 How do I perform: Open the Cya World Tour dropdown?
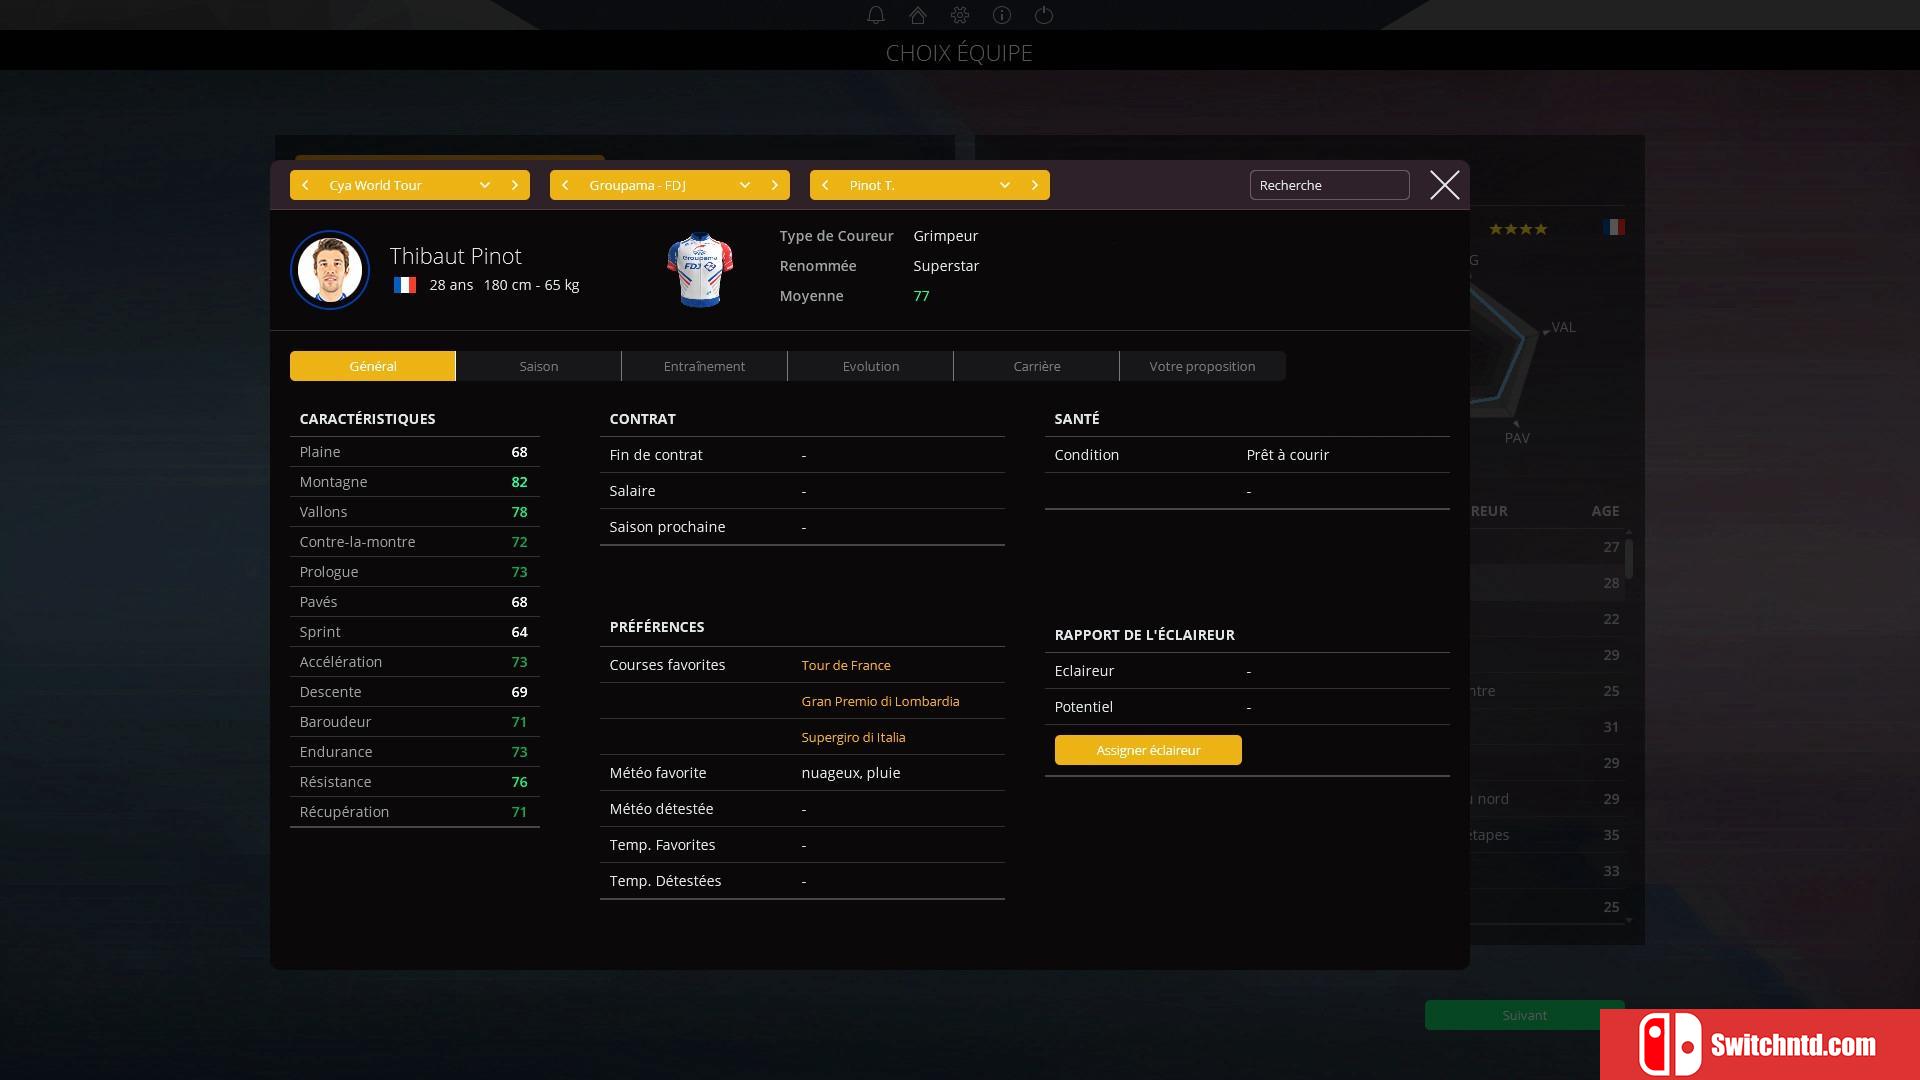pos(485,185)
